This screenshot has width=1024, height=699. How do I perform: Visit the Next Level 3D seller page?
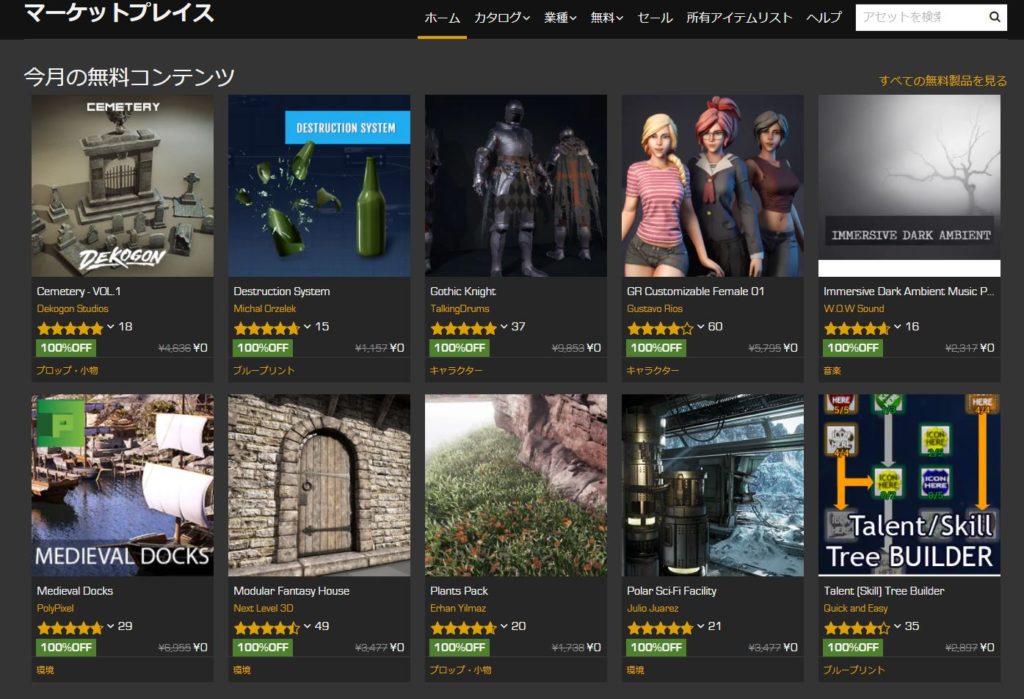click(263, 608)
